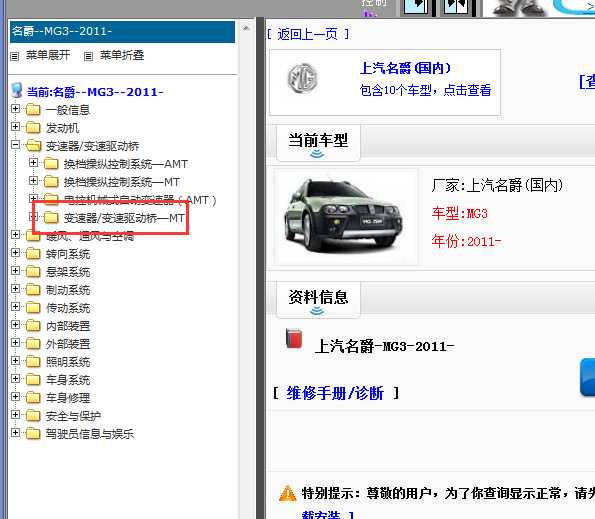The height and width of the screenshot is (519, 595).
Task: Open the 车身修理 tree item label
Action: pos(68,398)
